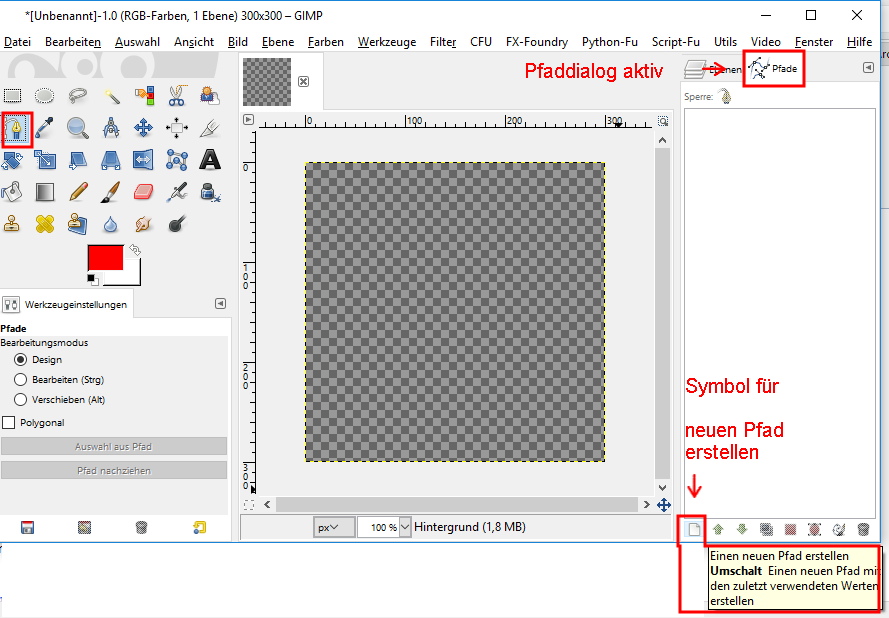Select the Ink tool
Viewport: 889px width, 618px height.
coord(210,192)
